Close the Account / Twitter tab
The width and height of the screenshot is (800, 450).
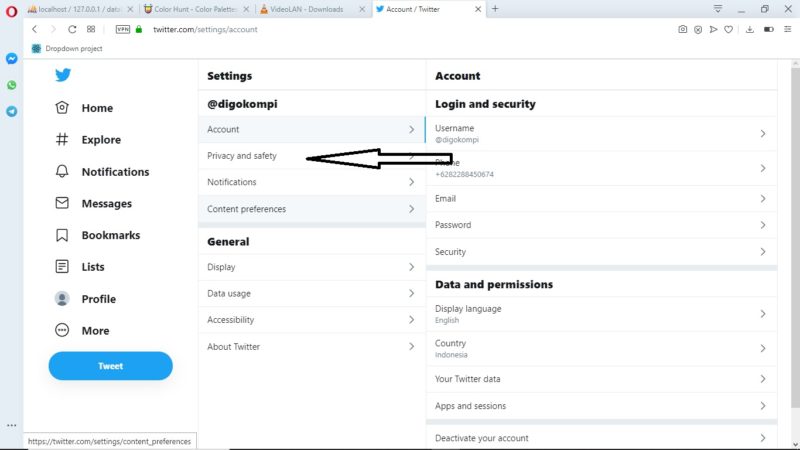pyautogui.click(x=478, y=9)
